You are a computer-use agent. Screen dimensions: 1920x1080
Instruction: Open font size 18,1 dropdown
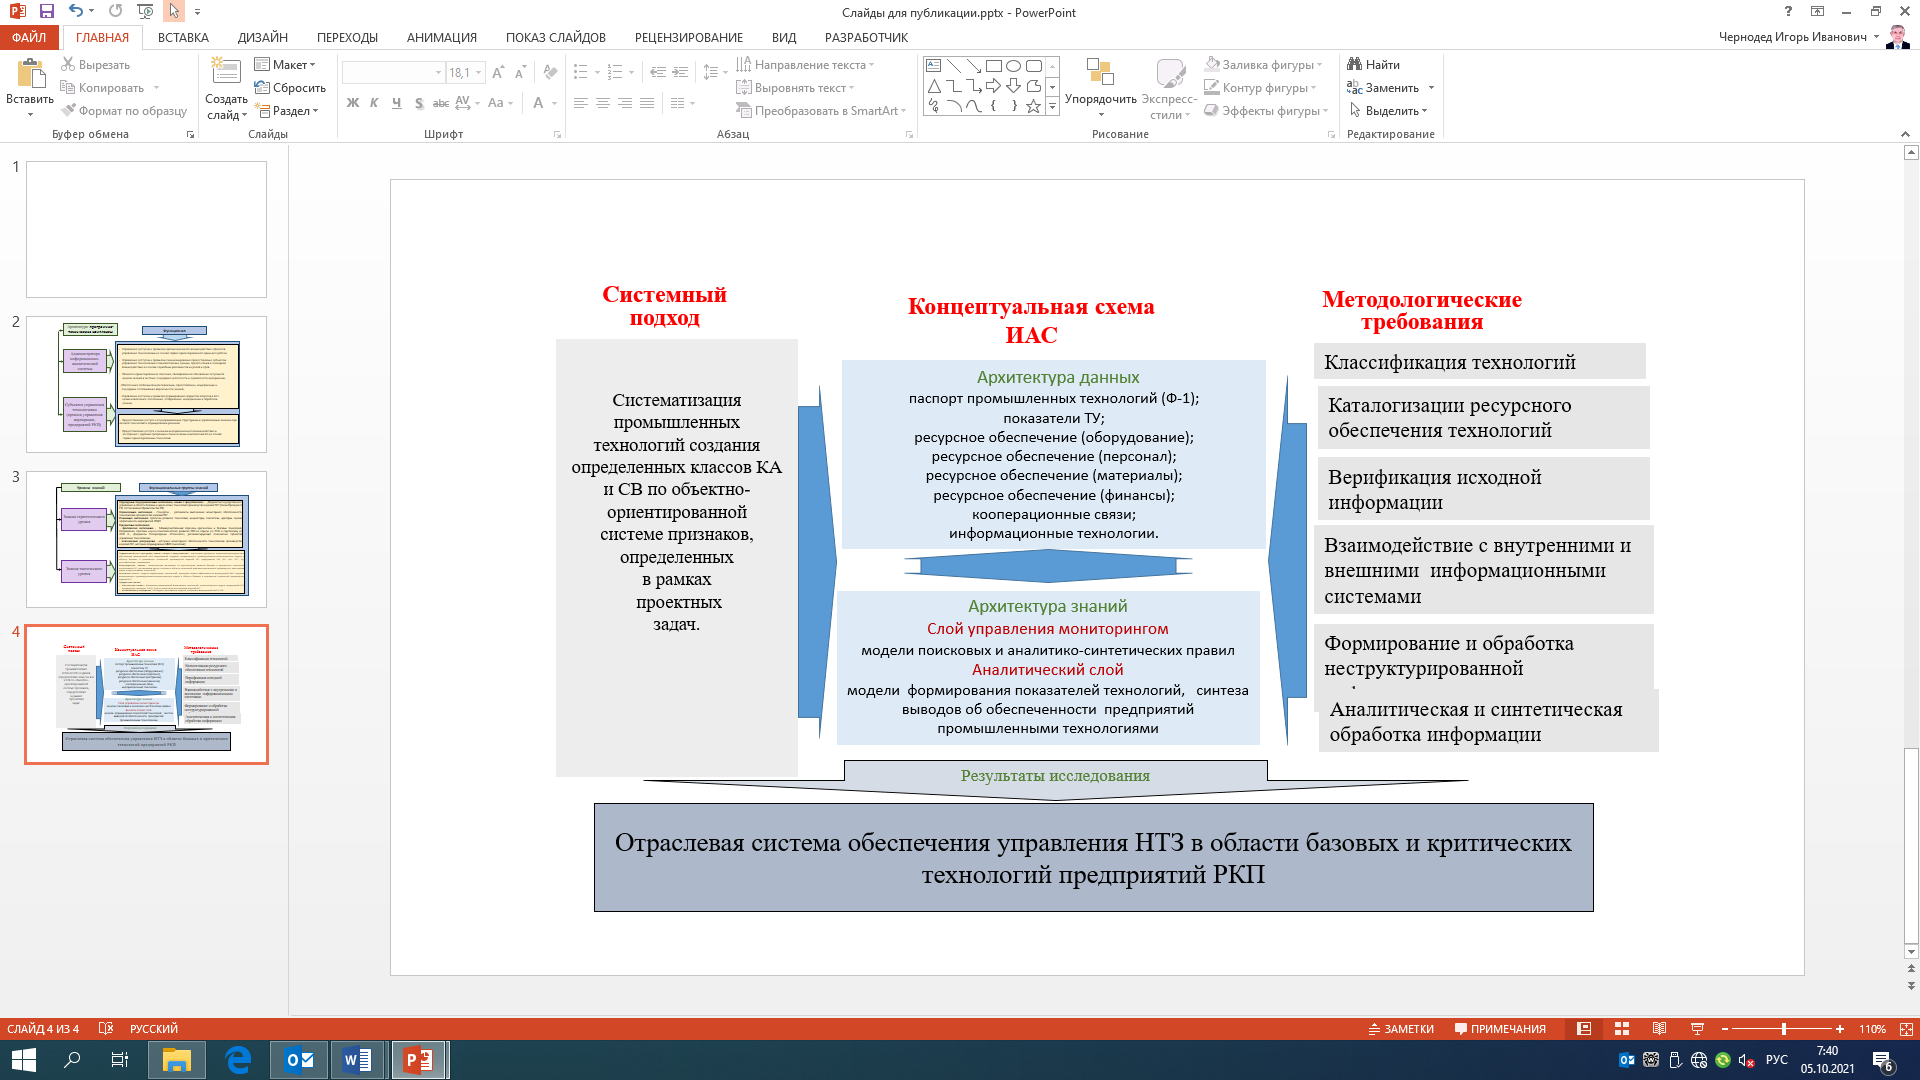pyautogui.click(x=479, y=73)
